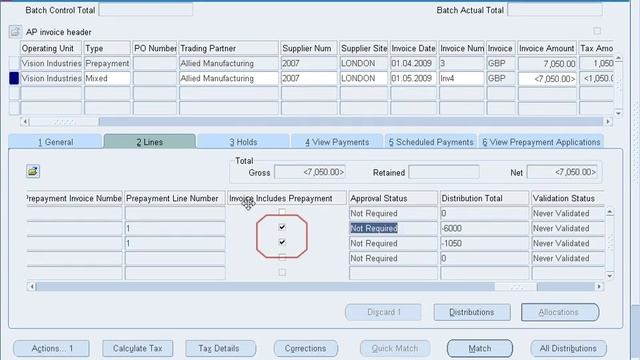Viewport: 640px width, 360px height.
Task: Click Distribution Total cell -6000
Action: coord(484,229)
